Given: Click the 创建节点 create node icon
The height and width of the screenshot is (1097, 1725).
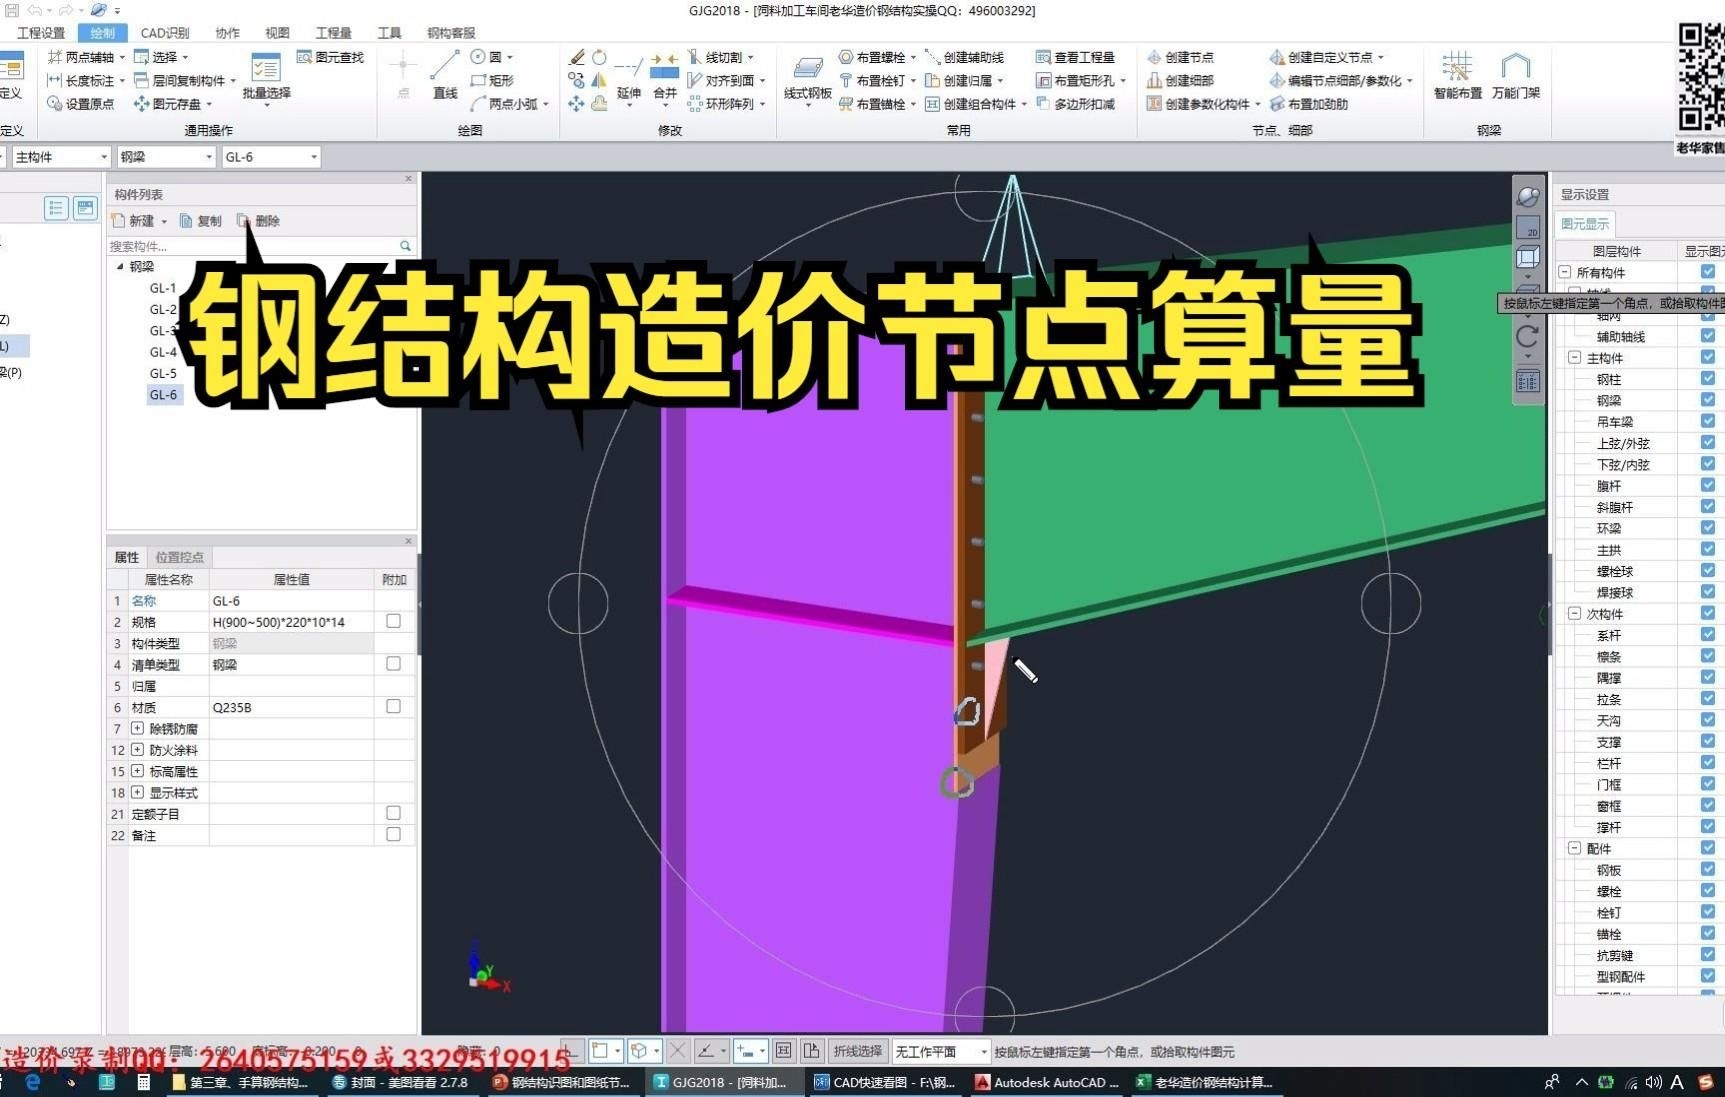Looking at the screenshot, I should click(x=1181, y=57).
